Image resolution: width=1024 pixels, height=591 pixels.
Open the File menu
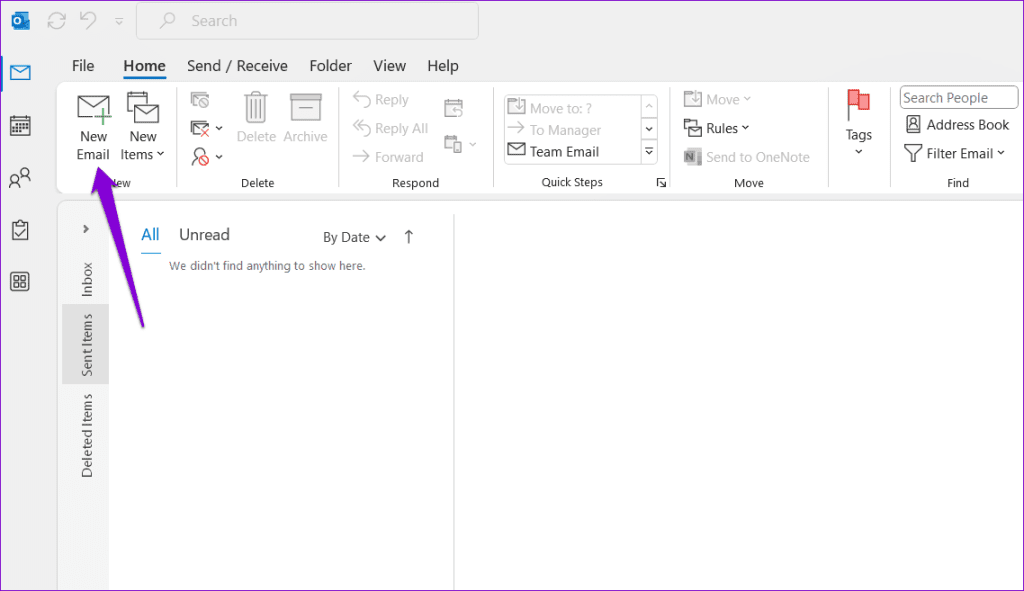click(83, 66)
